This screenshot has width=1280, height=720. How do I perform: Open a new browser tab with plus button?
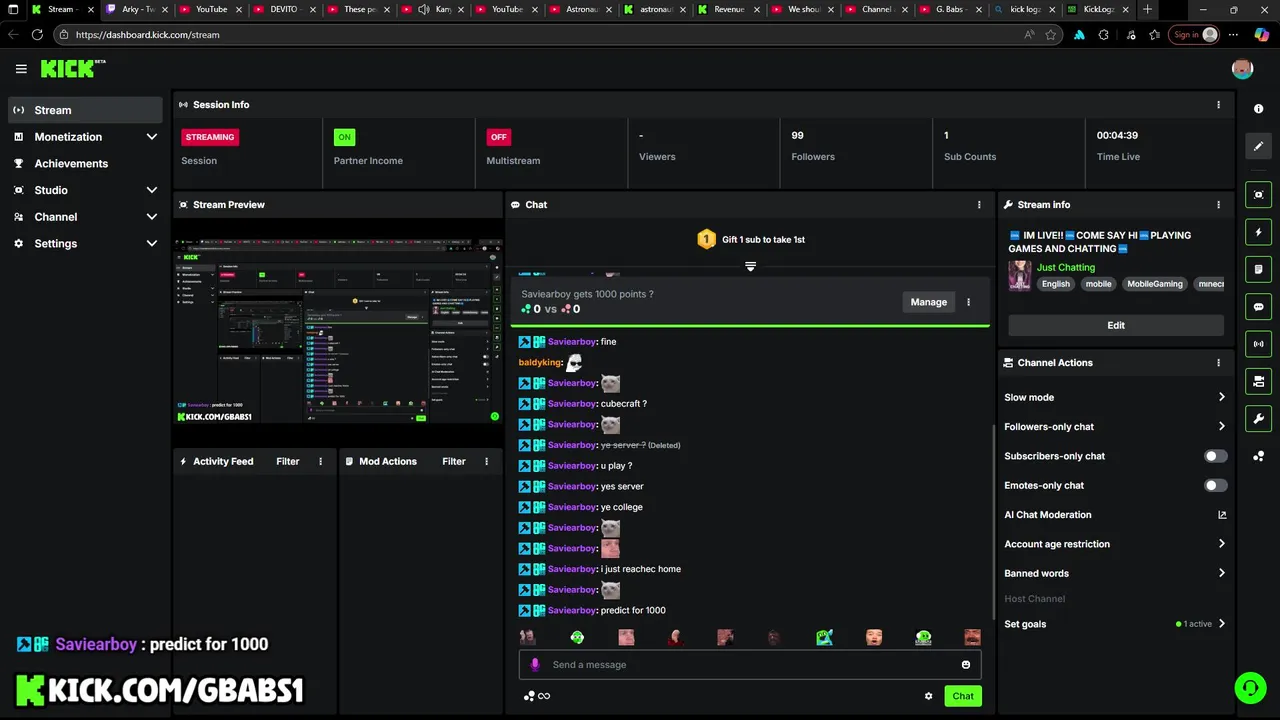pos(1147,10)
